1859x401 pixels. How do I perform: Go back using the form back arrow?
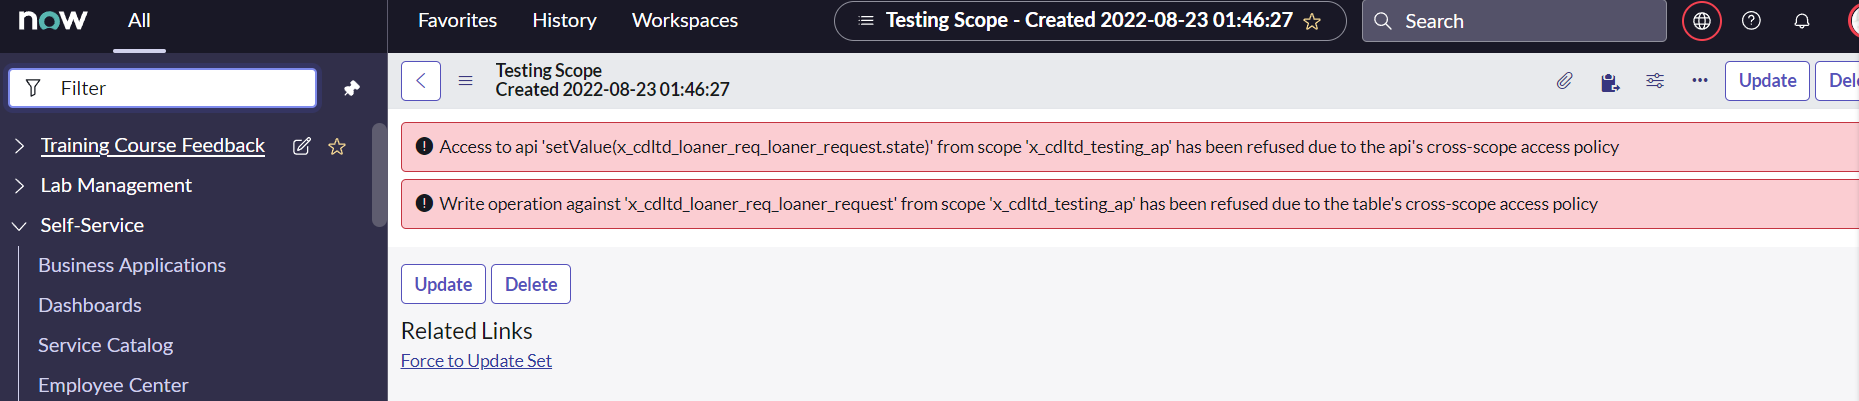[x=421, y=81]
